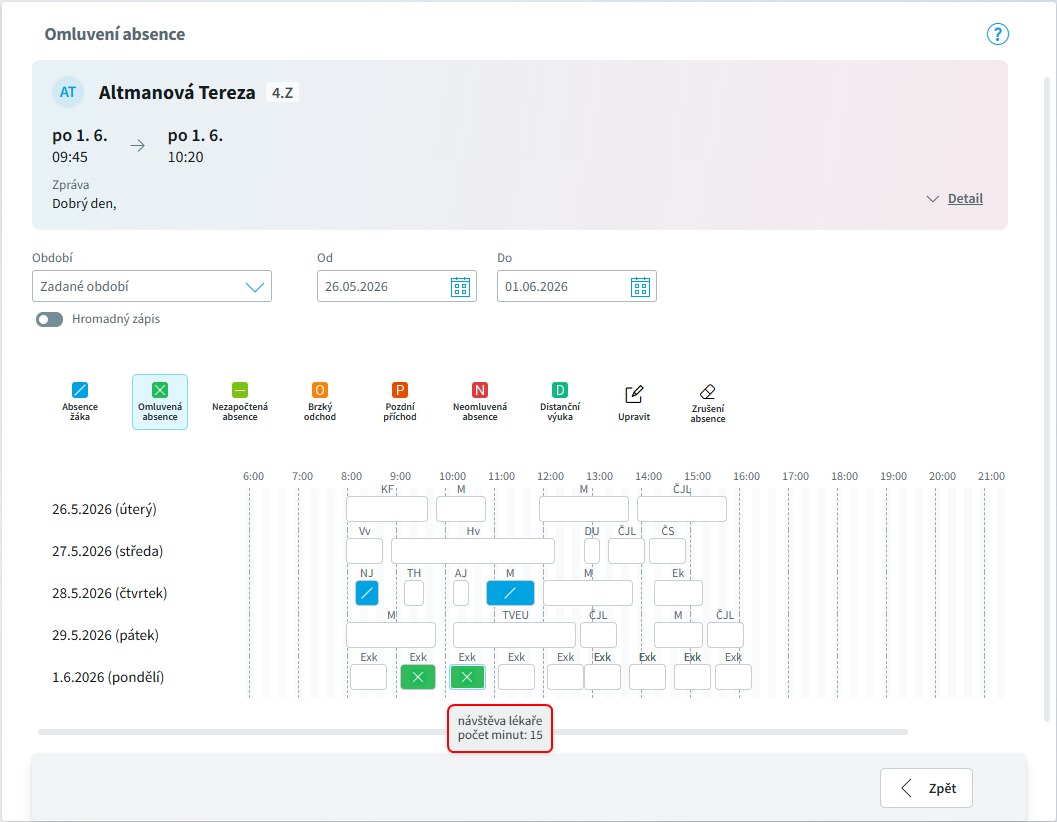Click the 29.5.2026 (pátek) row label
1057x822 pixels.
point(105,635)
